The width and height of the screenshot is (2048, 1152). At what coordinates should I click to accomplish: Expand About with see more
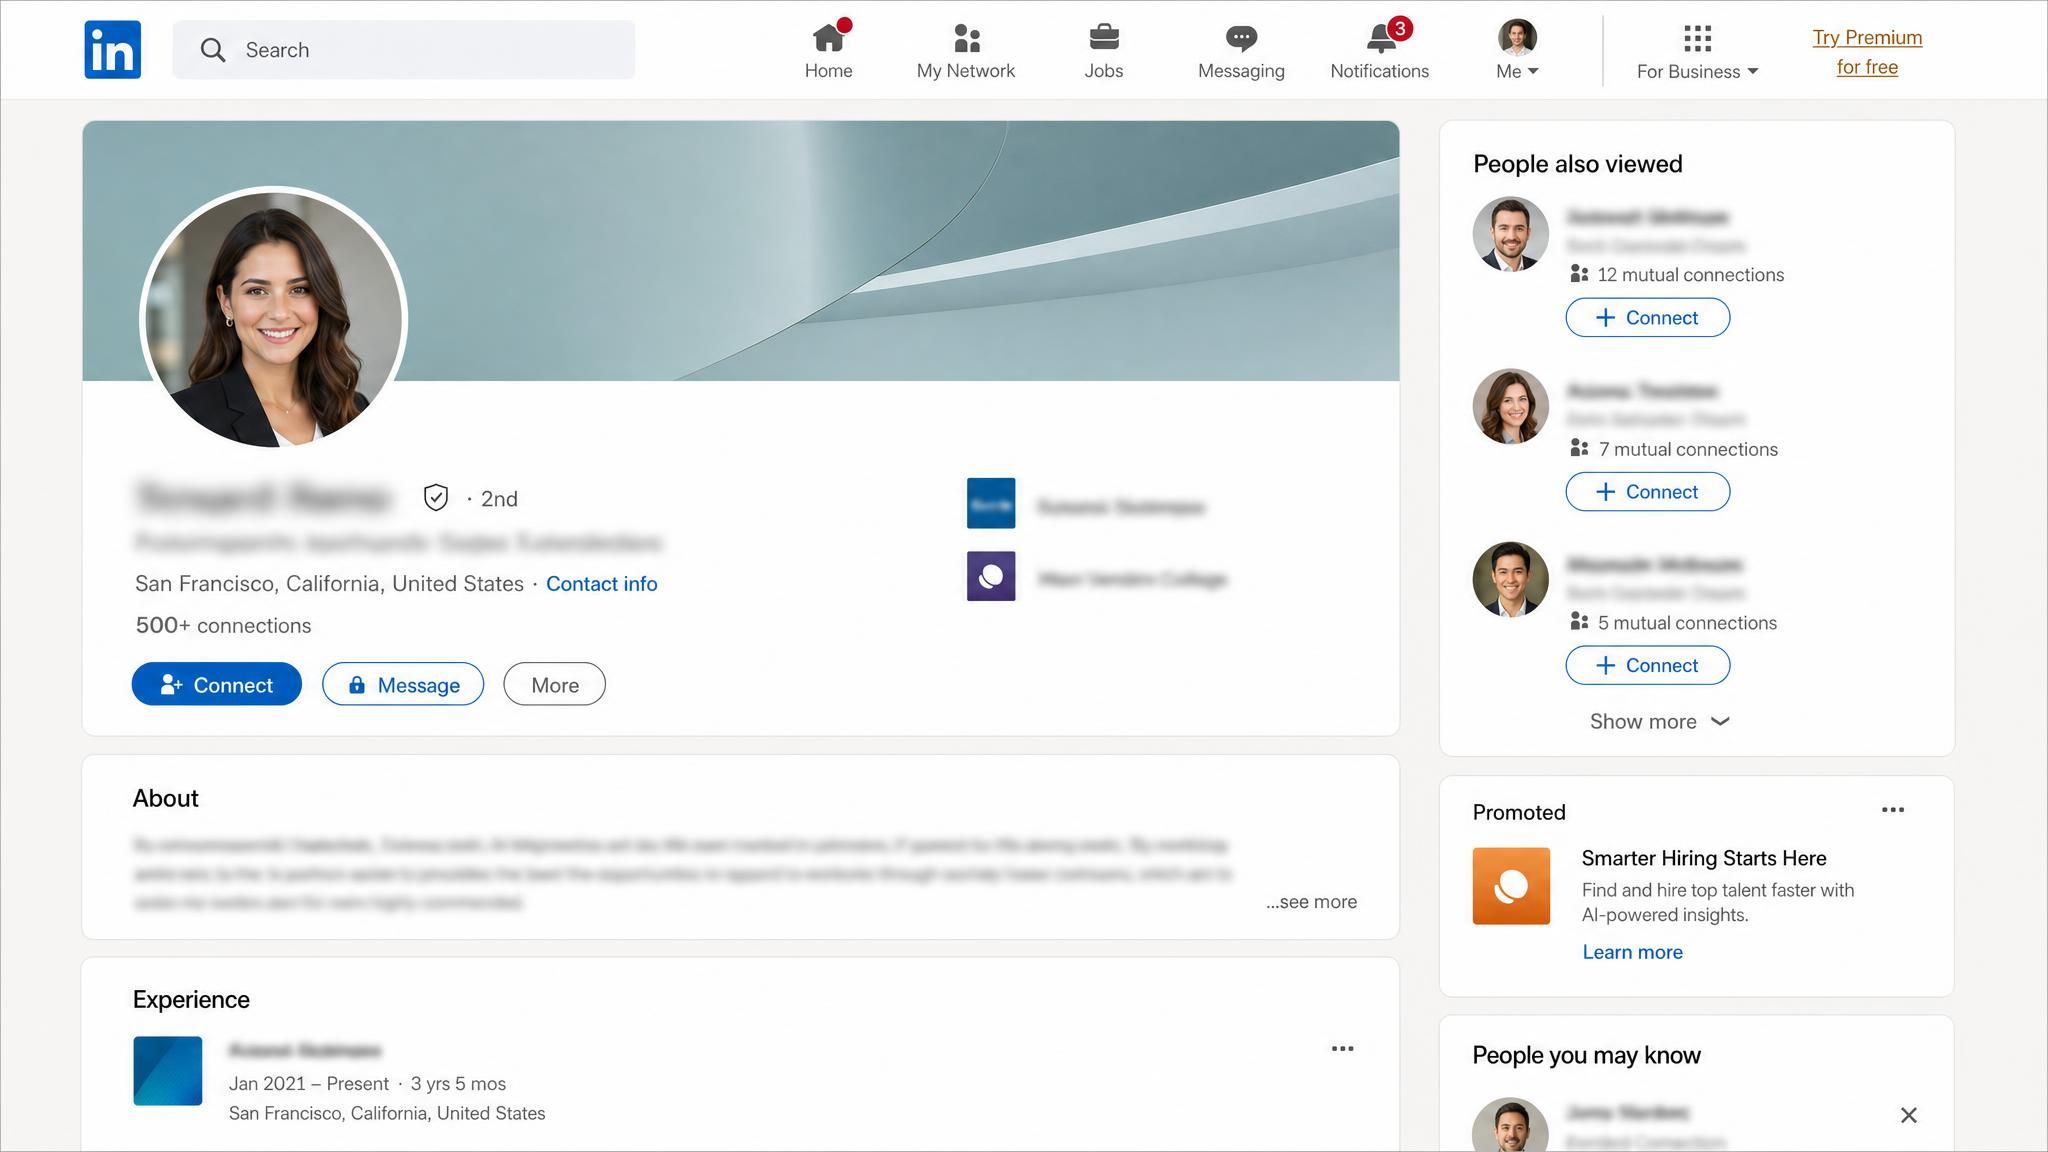pyautogui.click(x=1311, y=902)
